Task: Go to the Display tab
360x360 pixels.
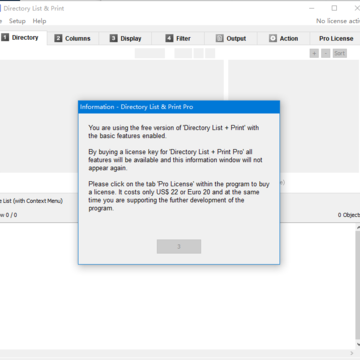Action: 125,38
